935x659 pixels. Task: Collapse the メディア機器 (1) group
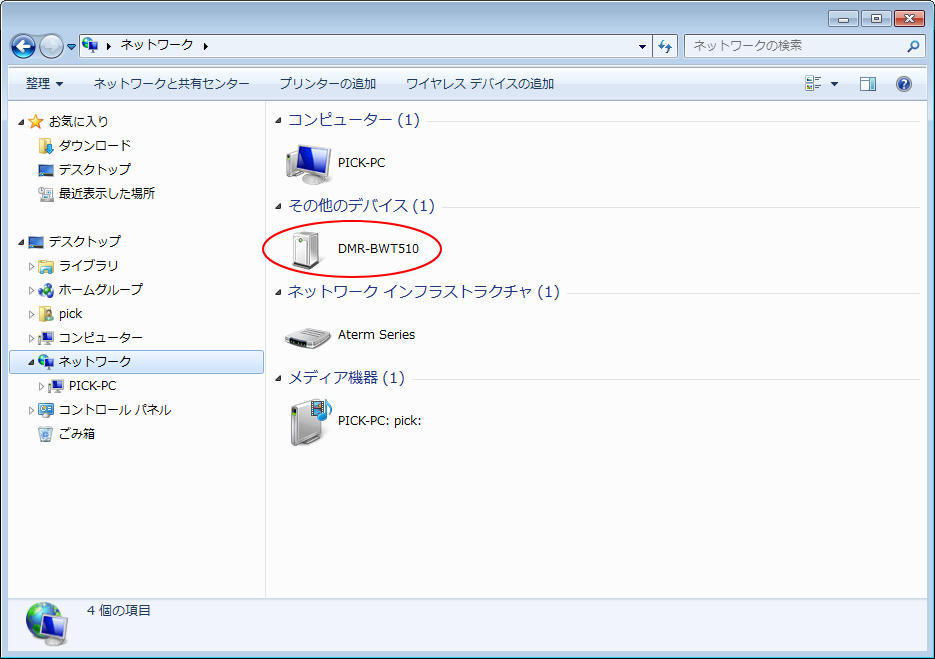[278, 379]
